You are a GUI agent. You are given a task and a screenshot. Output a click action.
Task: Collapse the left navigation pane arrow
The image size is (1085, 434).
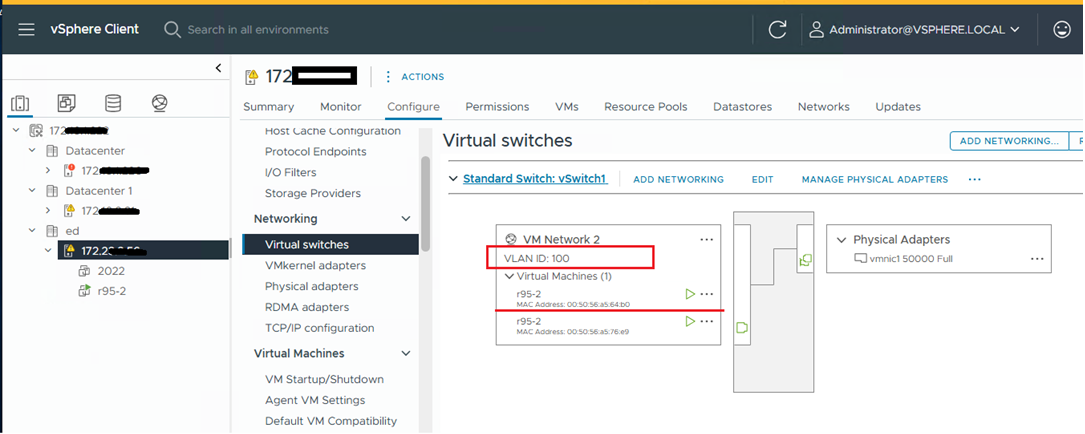pos(219,68)
